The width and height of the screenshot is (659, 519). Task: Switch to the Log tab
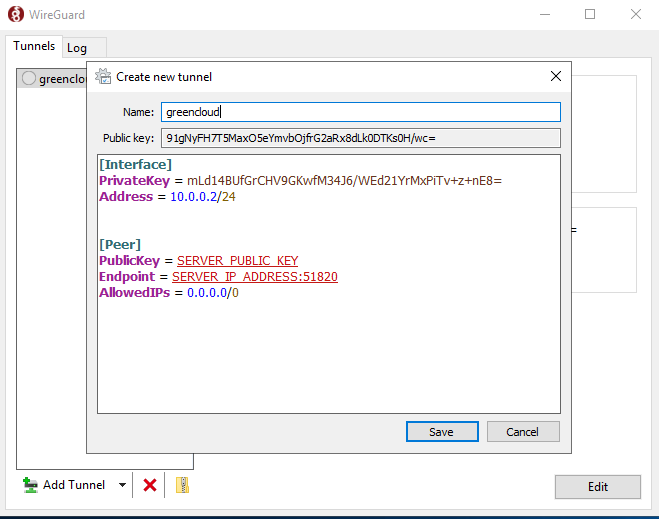click(x=84, y=48)
